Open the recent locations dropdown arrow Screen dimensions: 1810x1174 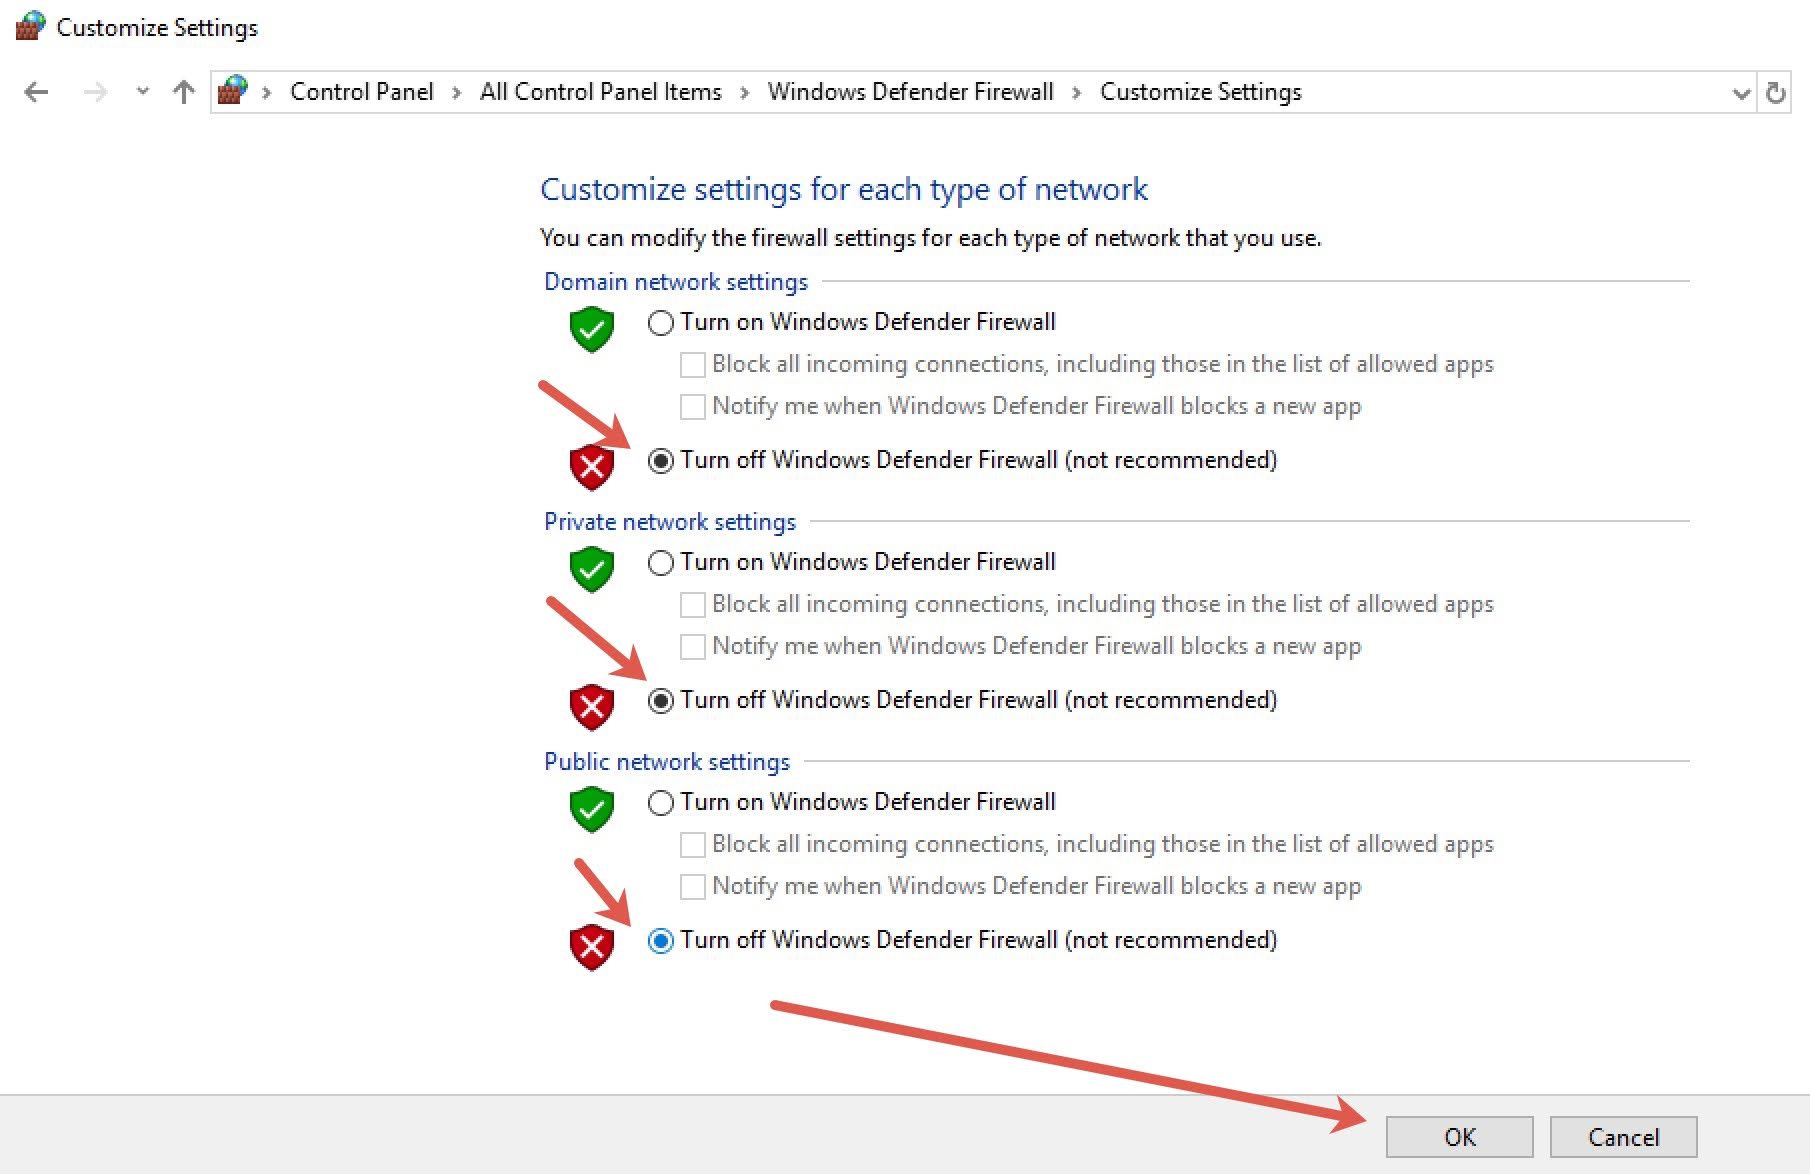pos(142,91)
